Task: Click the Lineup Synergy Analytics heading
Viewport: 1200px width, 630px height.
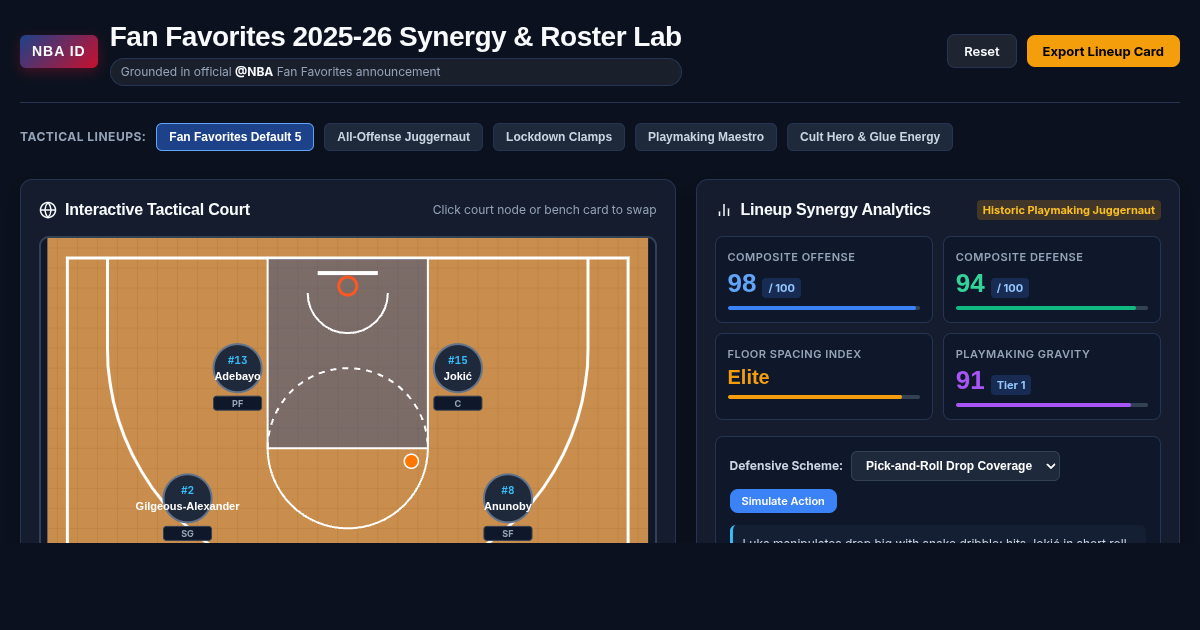Action: coord(835,210)
